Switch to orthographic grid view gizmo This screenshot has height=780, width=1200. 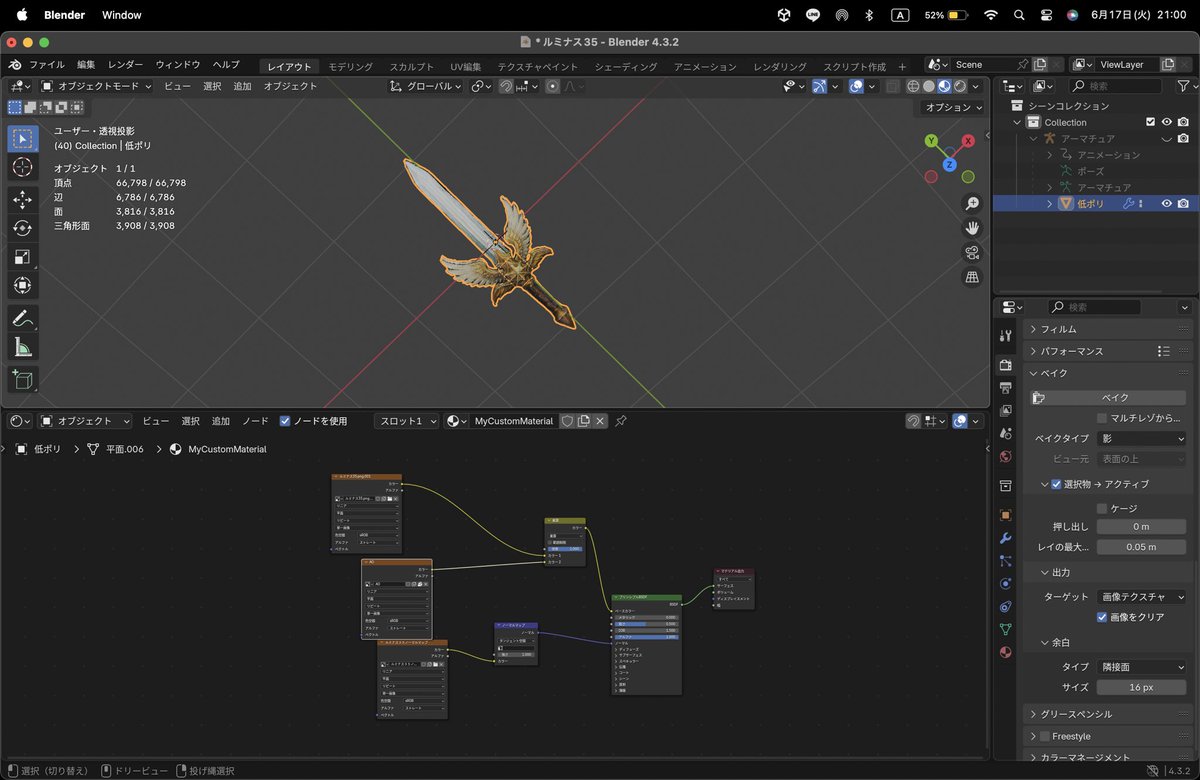coord(972,277)
